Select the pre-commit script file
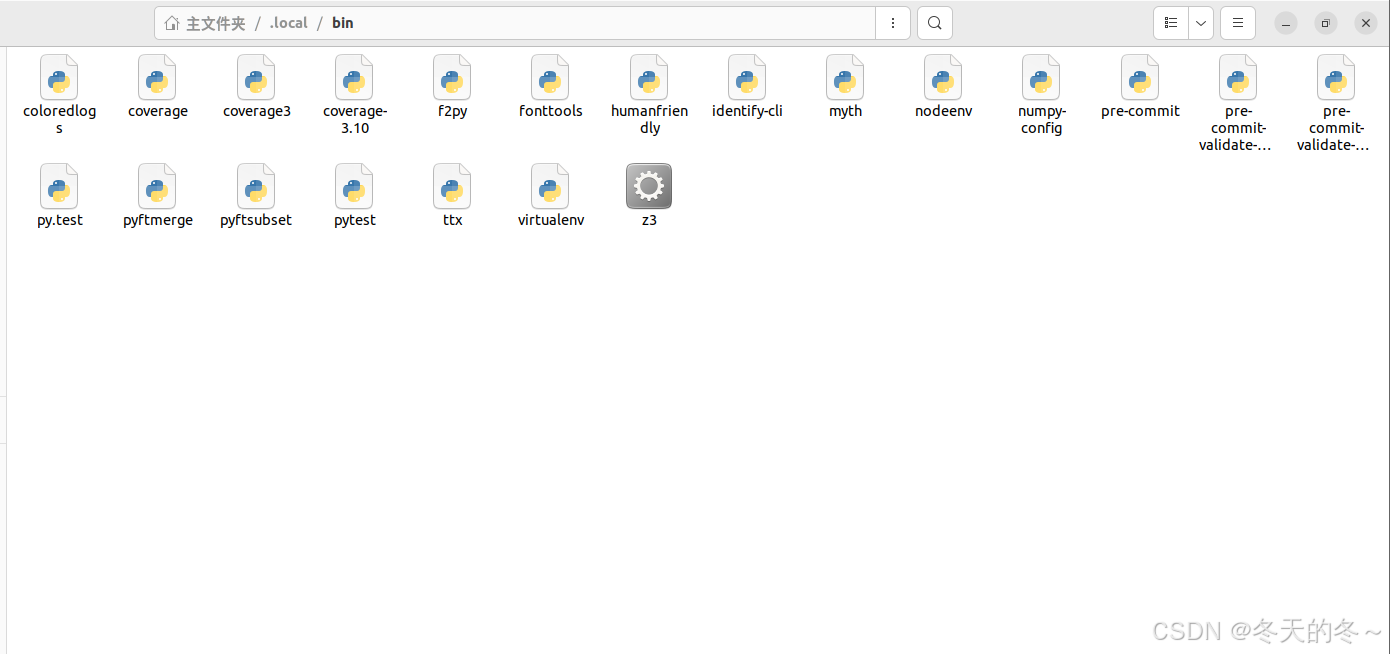The height and width of the screenshot is (654, 1390). coord(1140,78)
